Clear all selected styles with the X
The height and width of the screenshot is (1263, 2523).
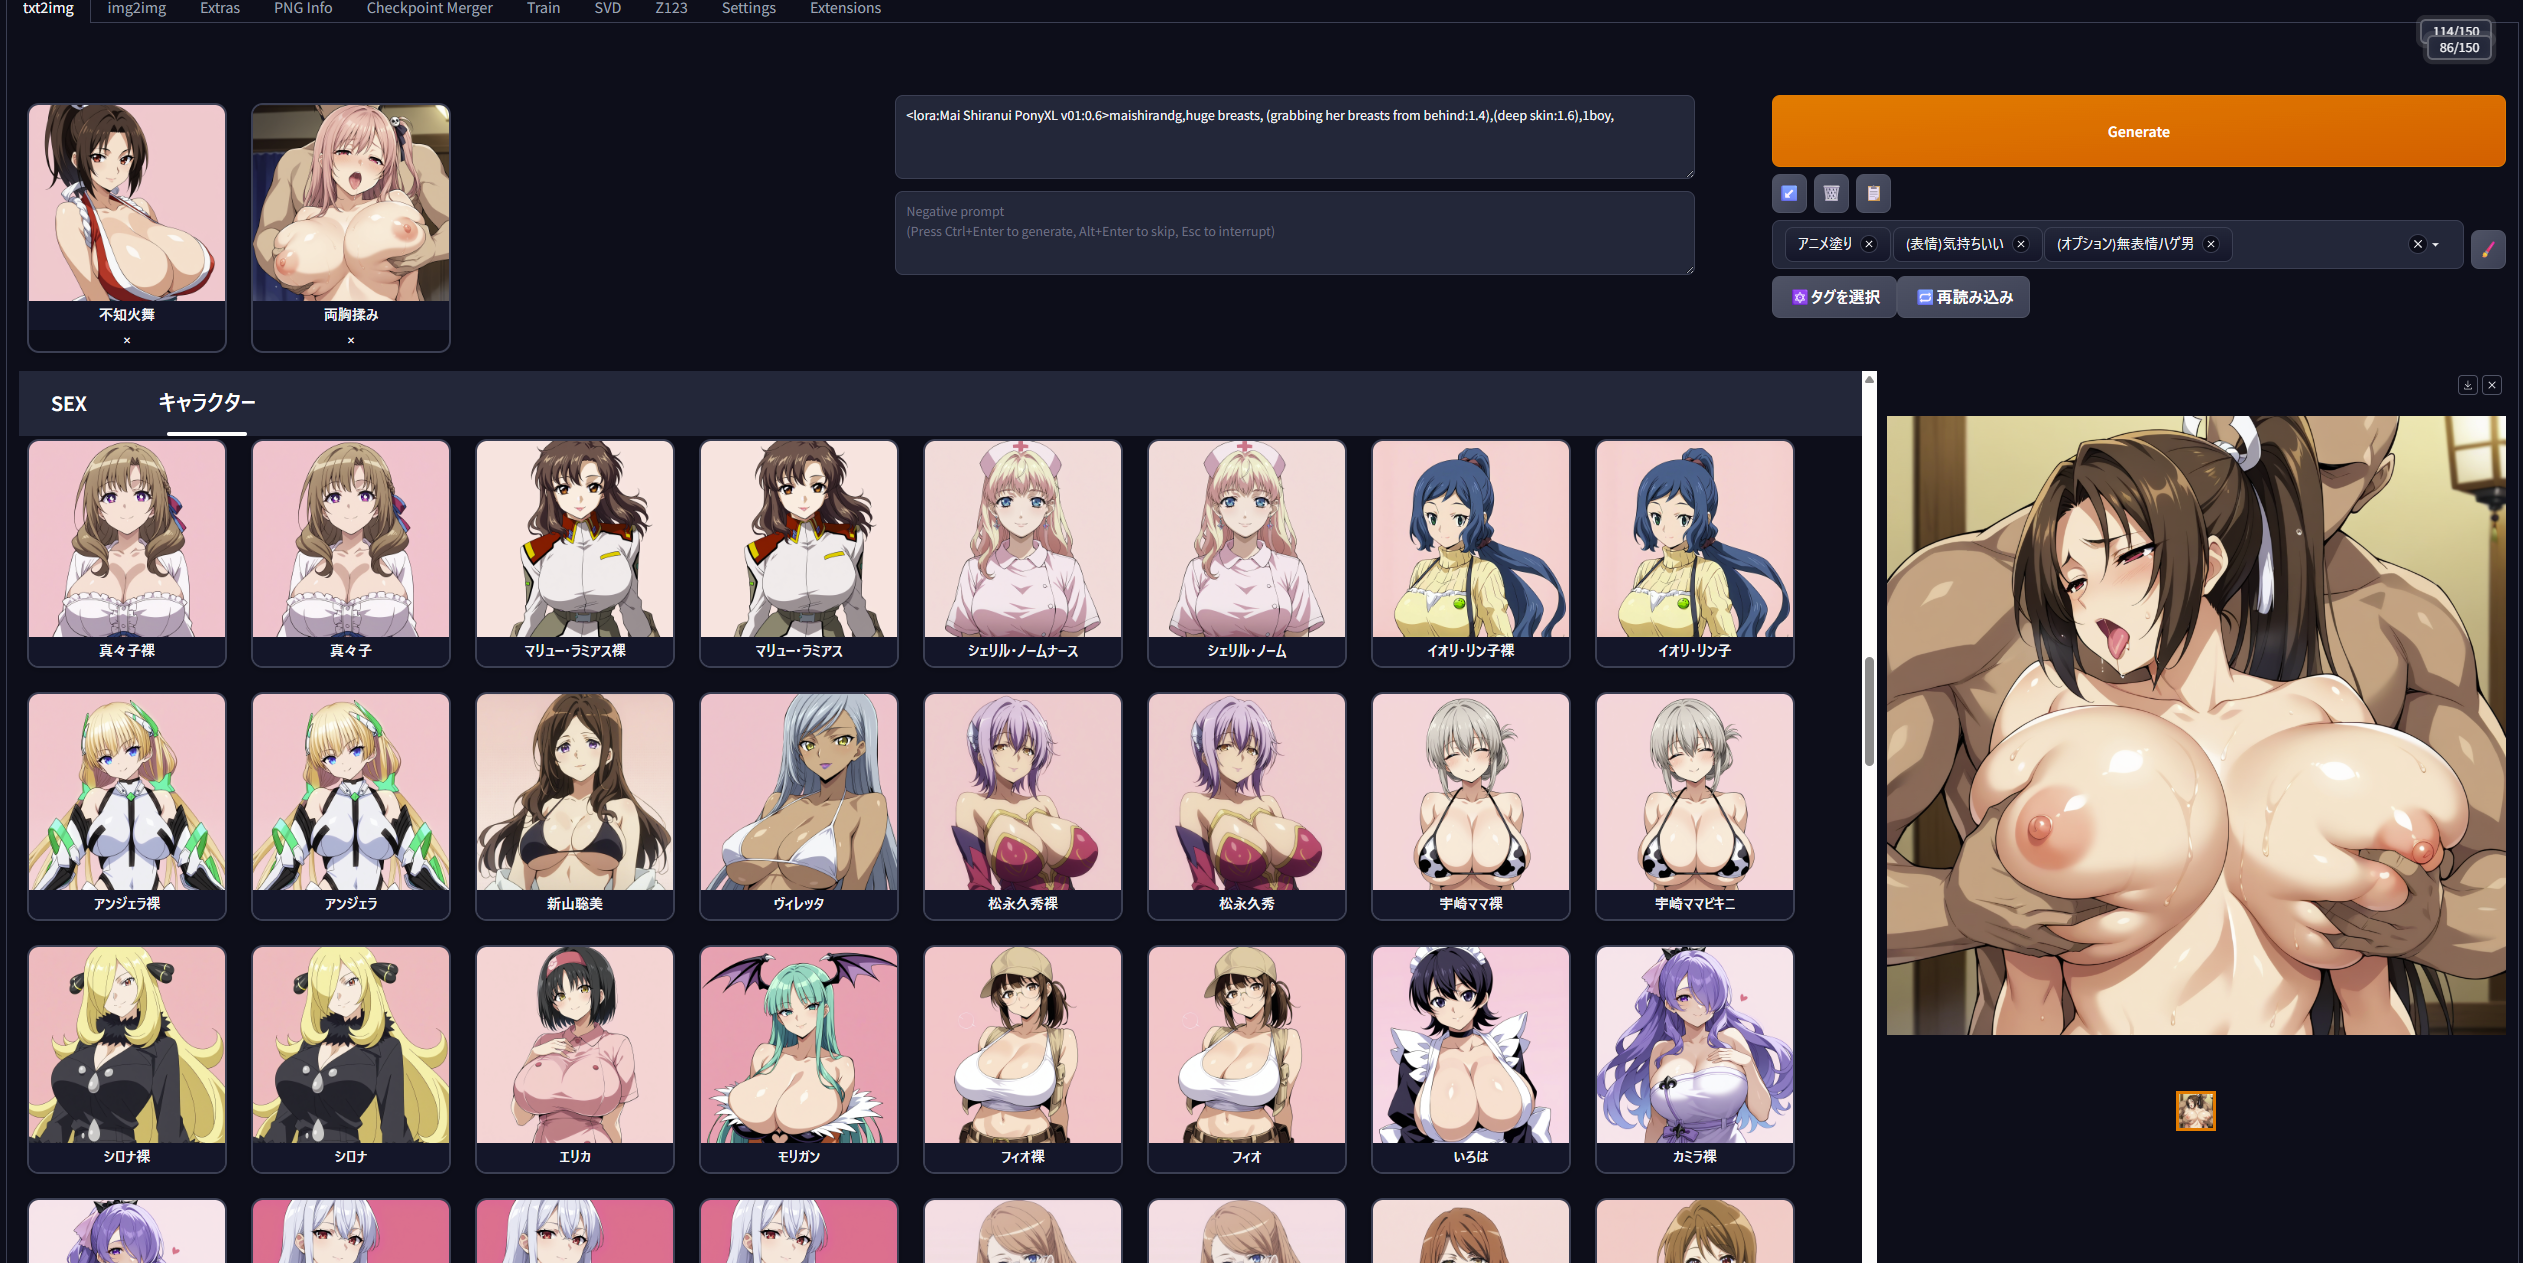pyautogui.click(x=2417, y=244)
